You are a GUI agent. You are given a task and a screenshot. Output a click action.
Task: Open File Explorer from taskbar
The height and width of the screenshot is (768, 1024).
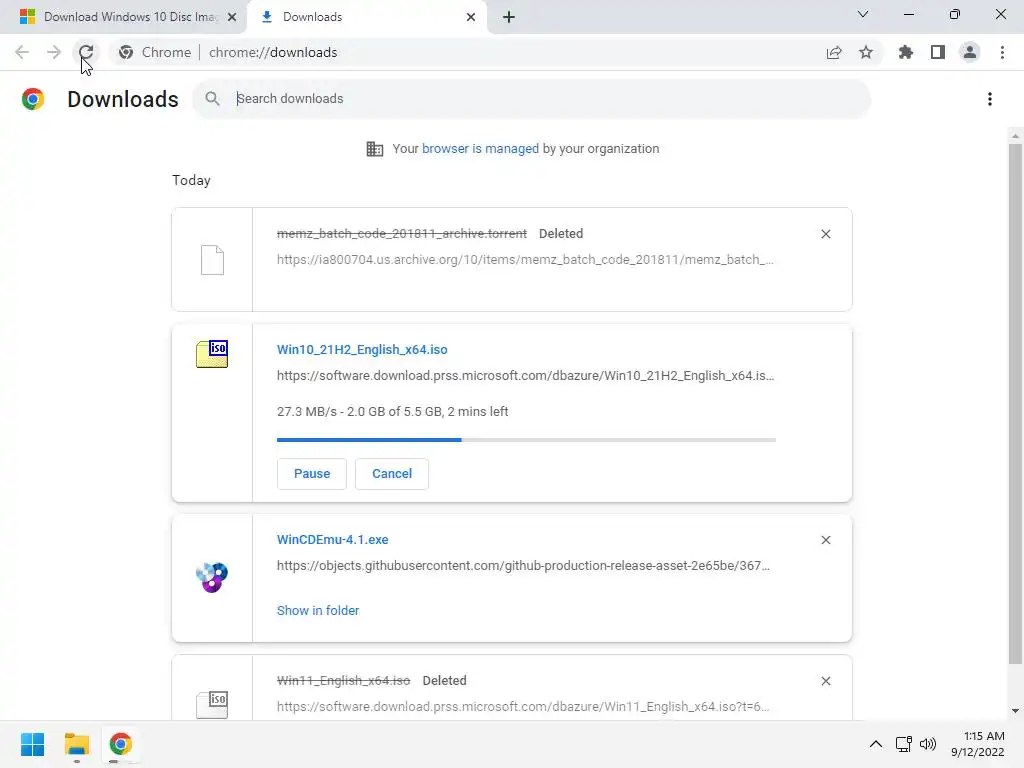(x=76, y=744)
